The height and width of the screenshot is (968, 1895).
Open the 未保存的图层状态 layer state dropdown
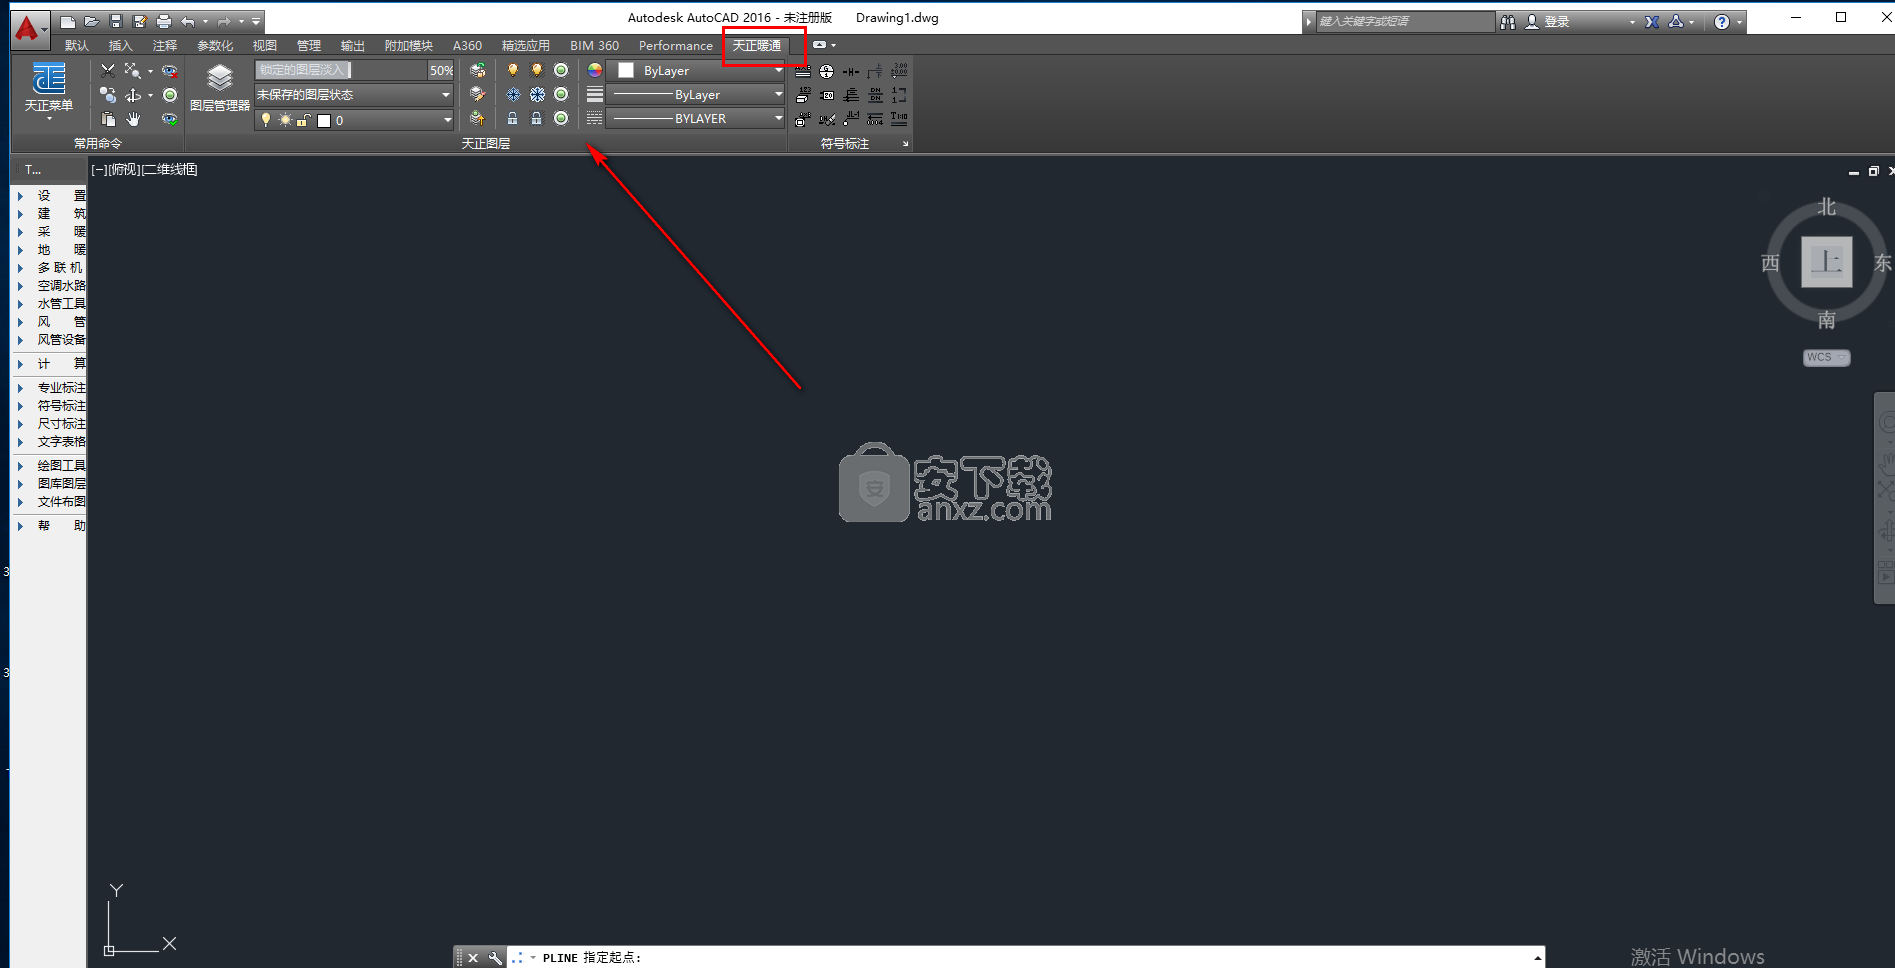click(354, 95)
